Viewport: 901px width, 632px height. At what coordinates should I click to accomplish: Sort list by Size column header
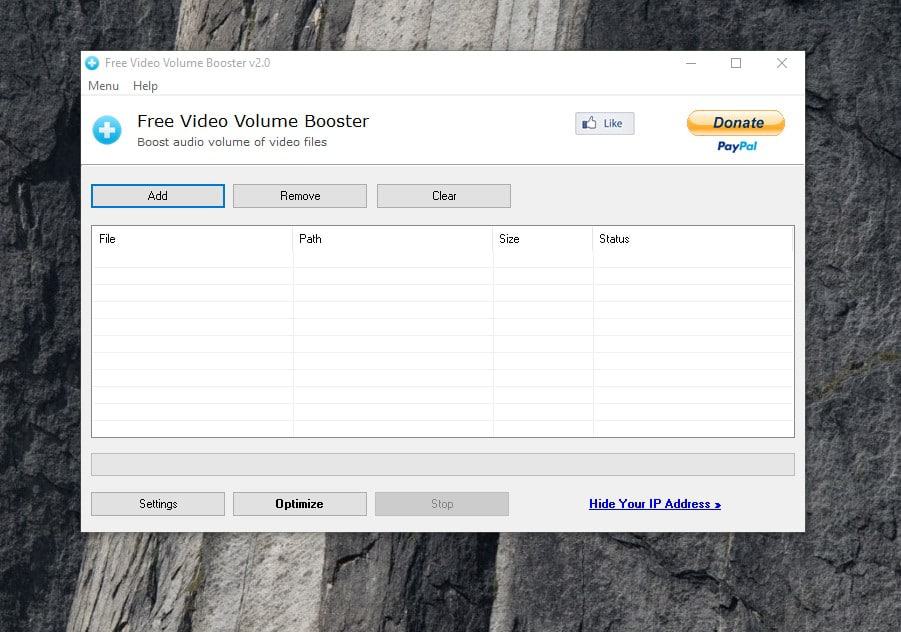pyautogui.click(x=543, y=239)
